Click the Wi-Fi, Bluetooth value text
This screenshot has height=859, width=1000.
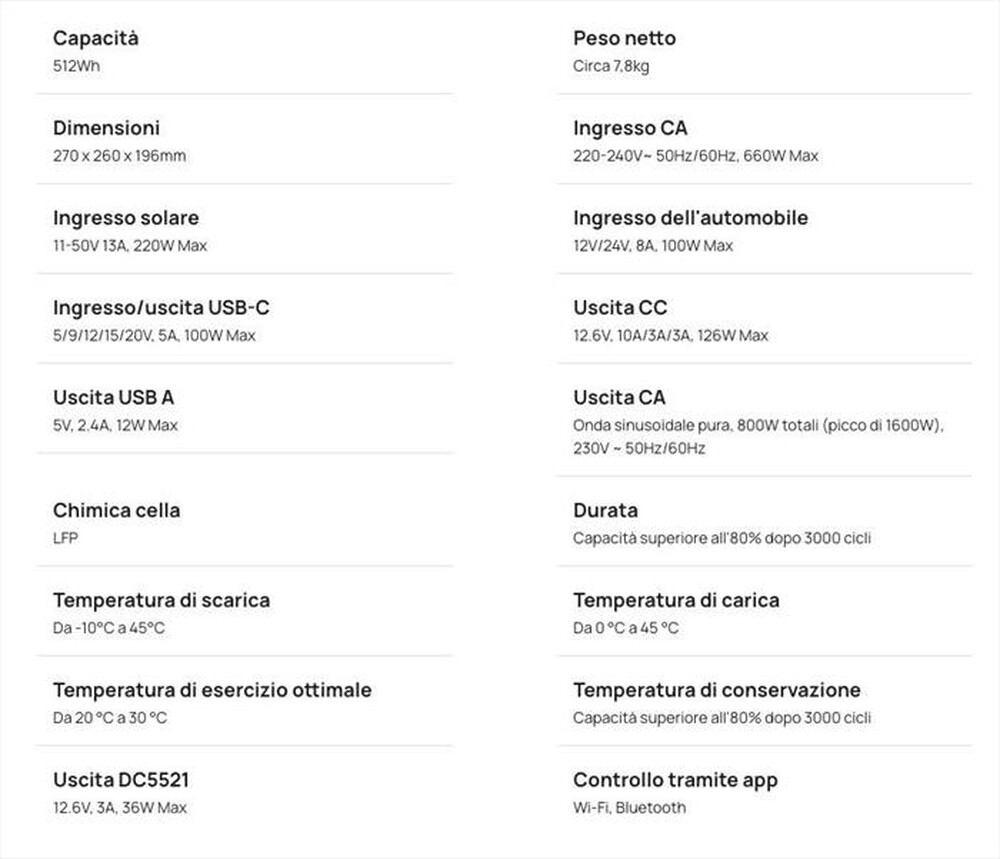(x=629, y=808)
